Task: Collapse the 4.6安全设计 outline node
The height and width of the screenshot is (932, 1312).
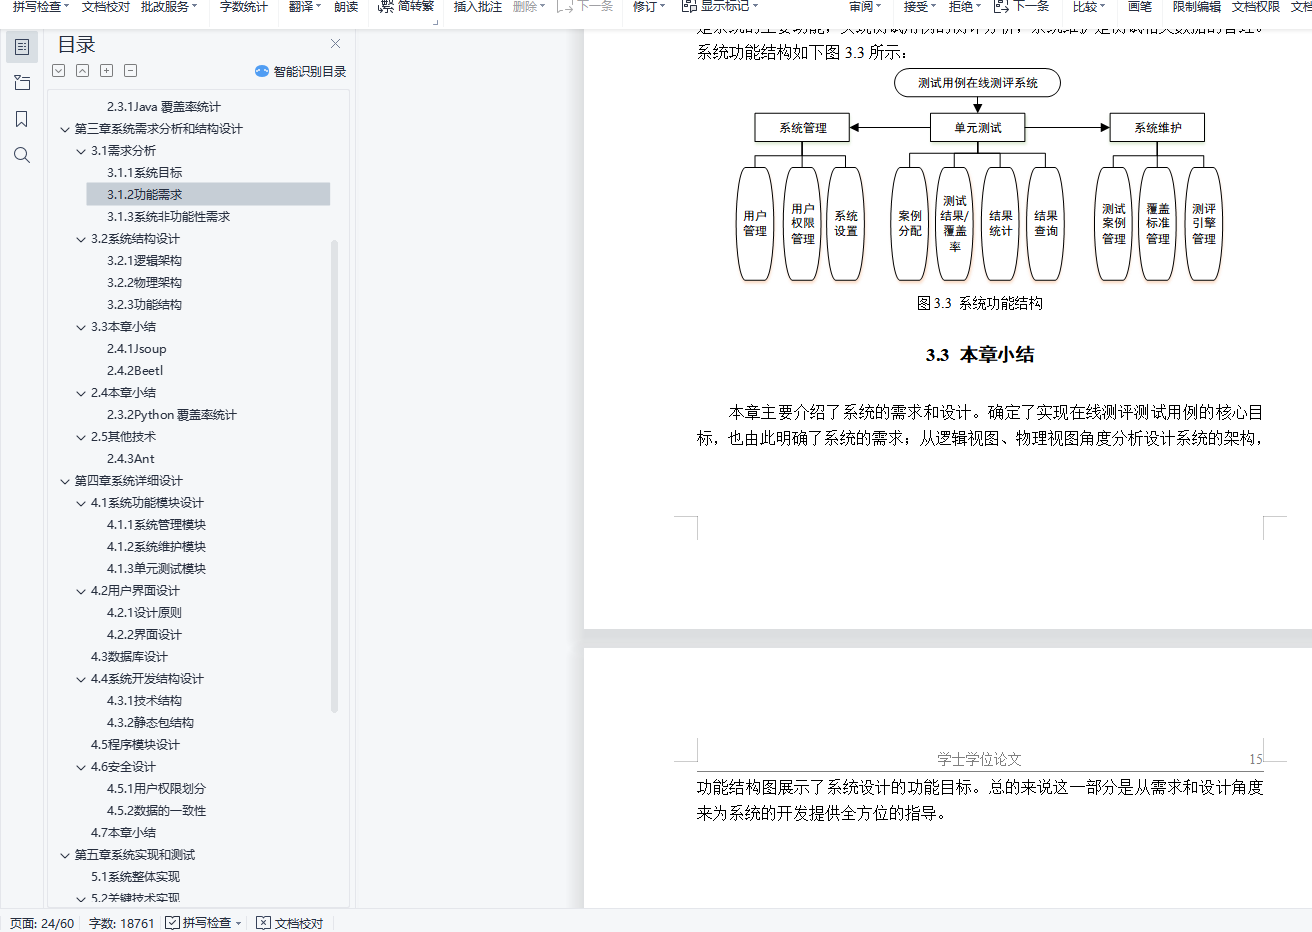Action: pyautogui.click(x=81, y=767)
